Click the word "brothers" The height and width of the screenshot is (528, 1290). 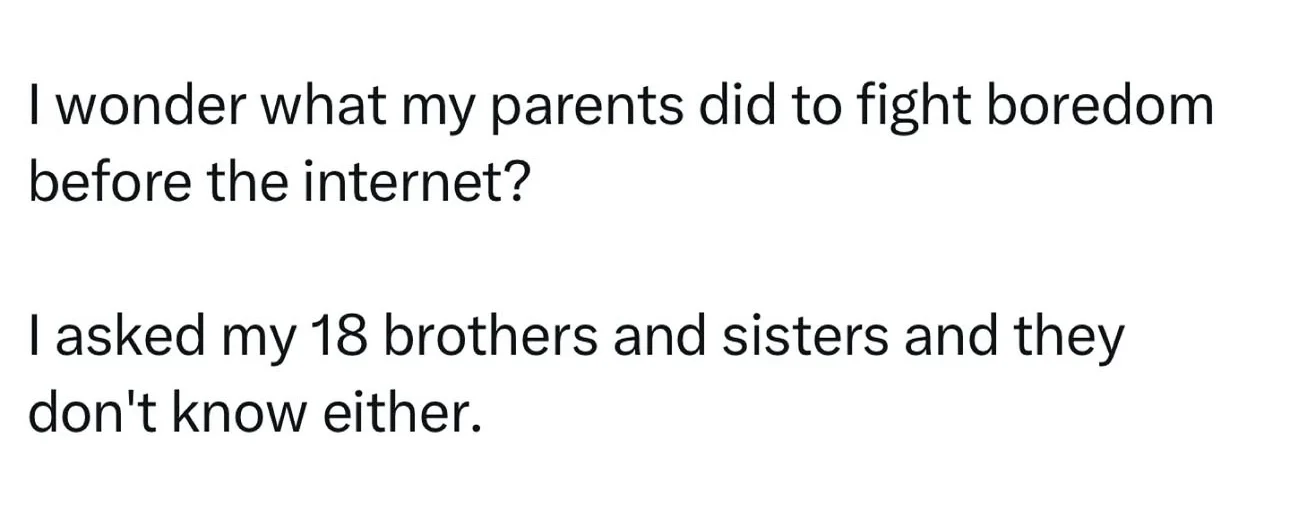[x=491, y=339]
